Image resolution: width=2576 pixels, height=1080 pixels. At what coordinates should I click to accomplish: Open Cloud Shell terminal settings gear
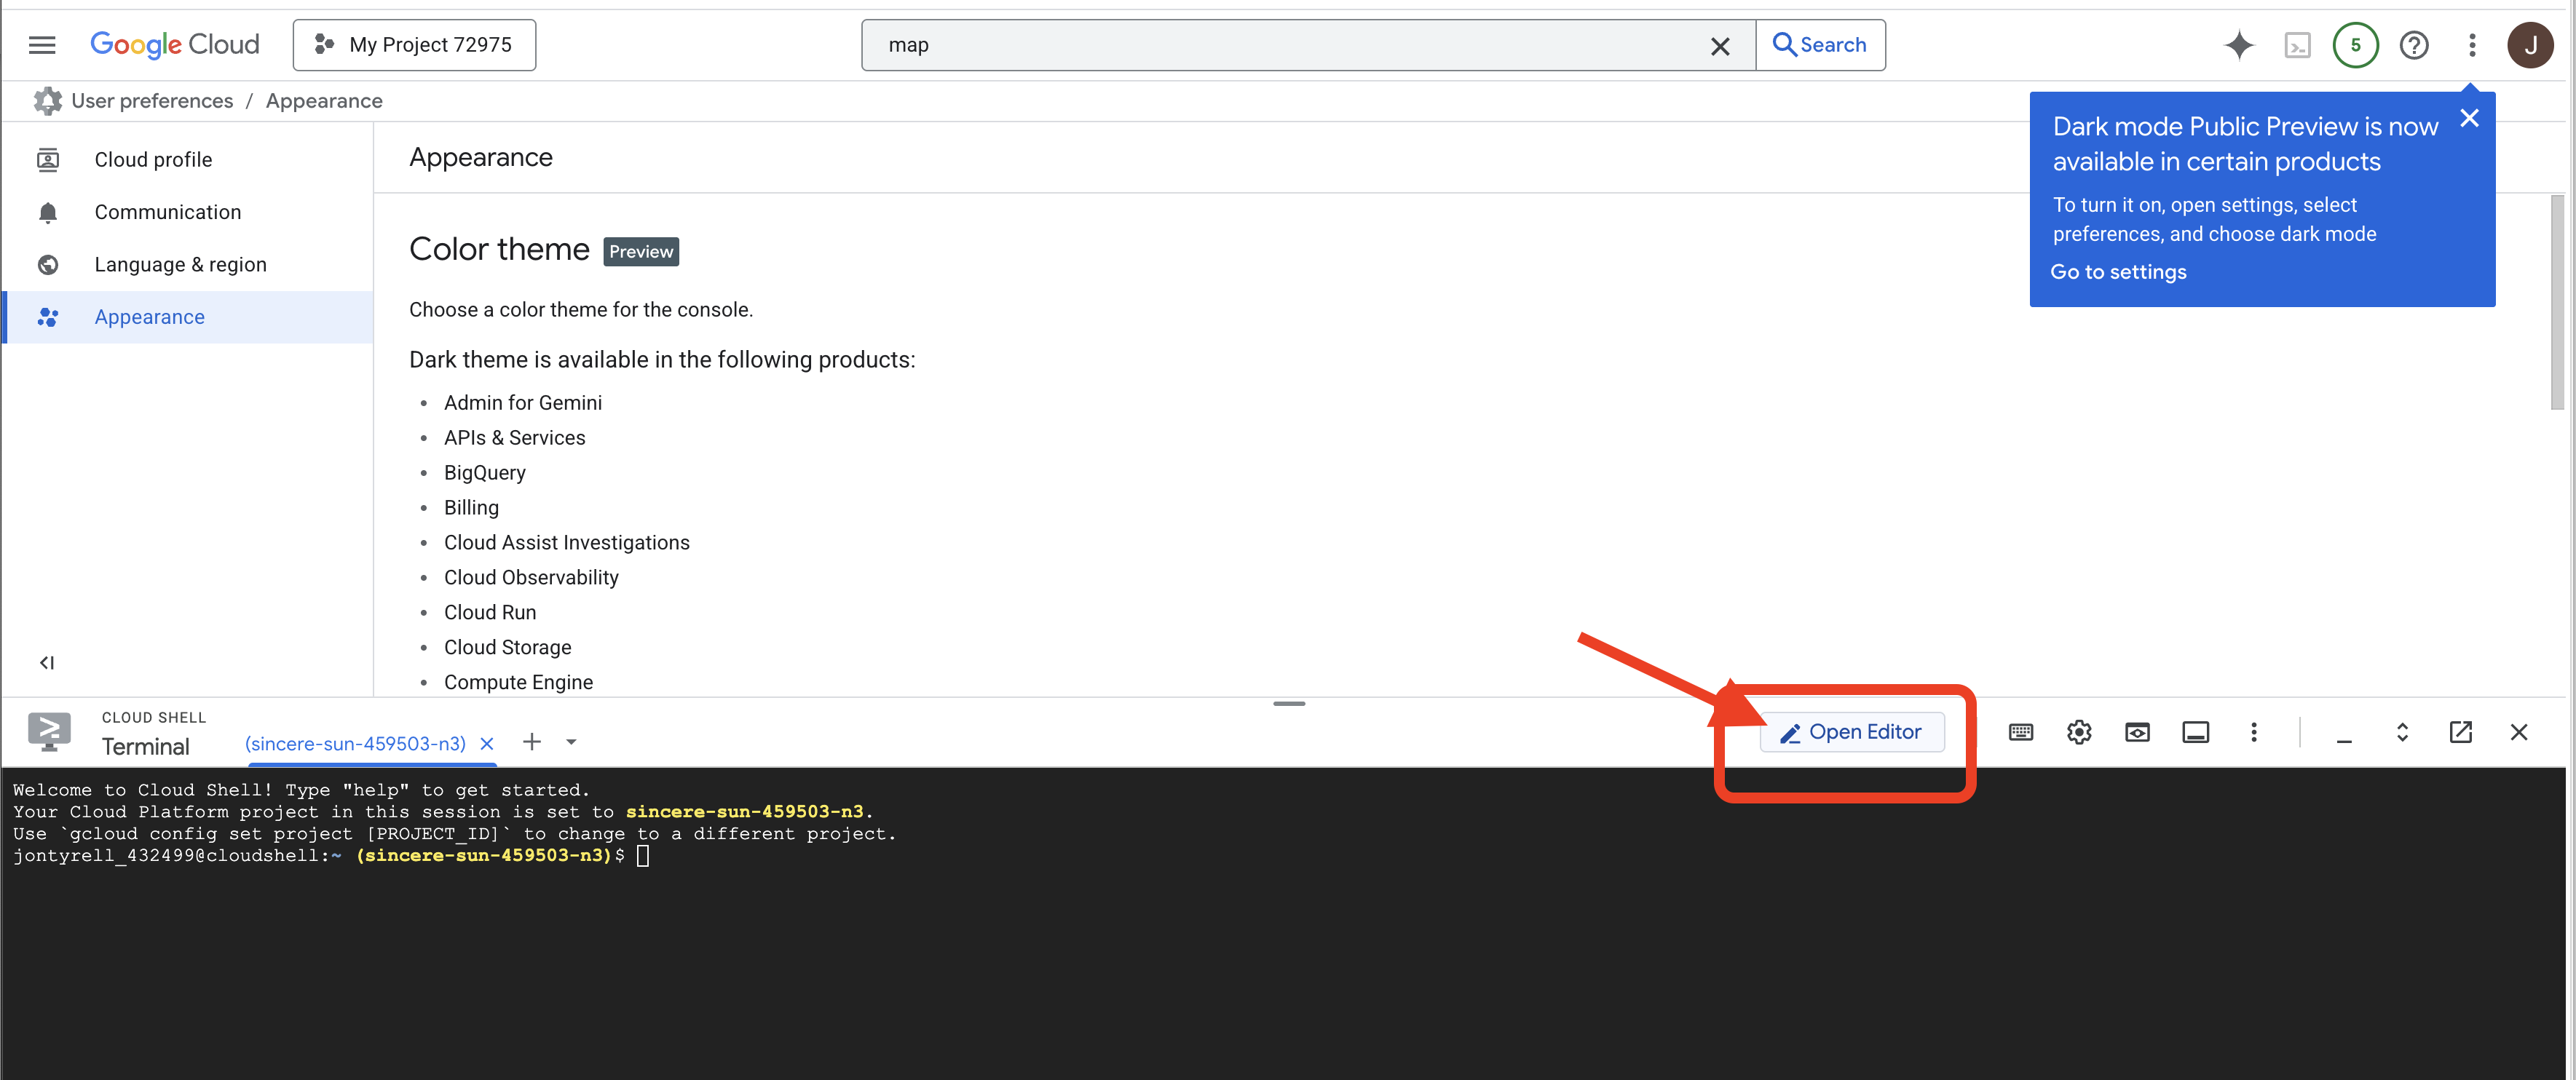tap(2079, 732)
